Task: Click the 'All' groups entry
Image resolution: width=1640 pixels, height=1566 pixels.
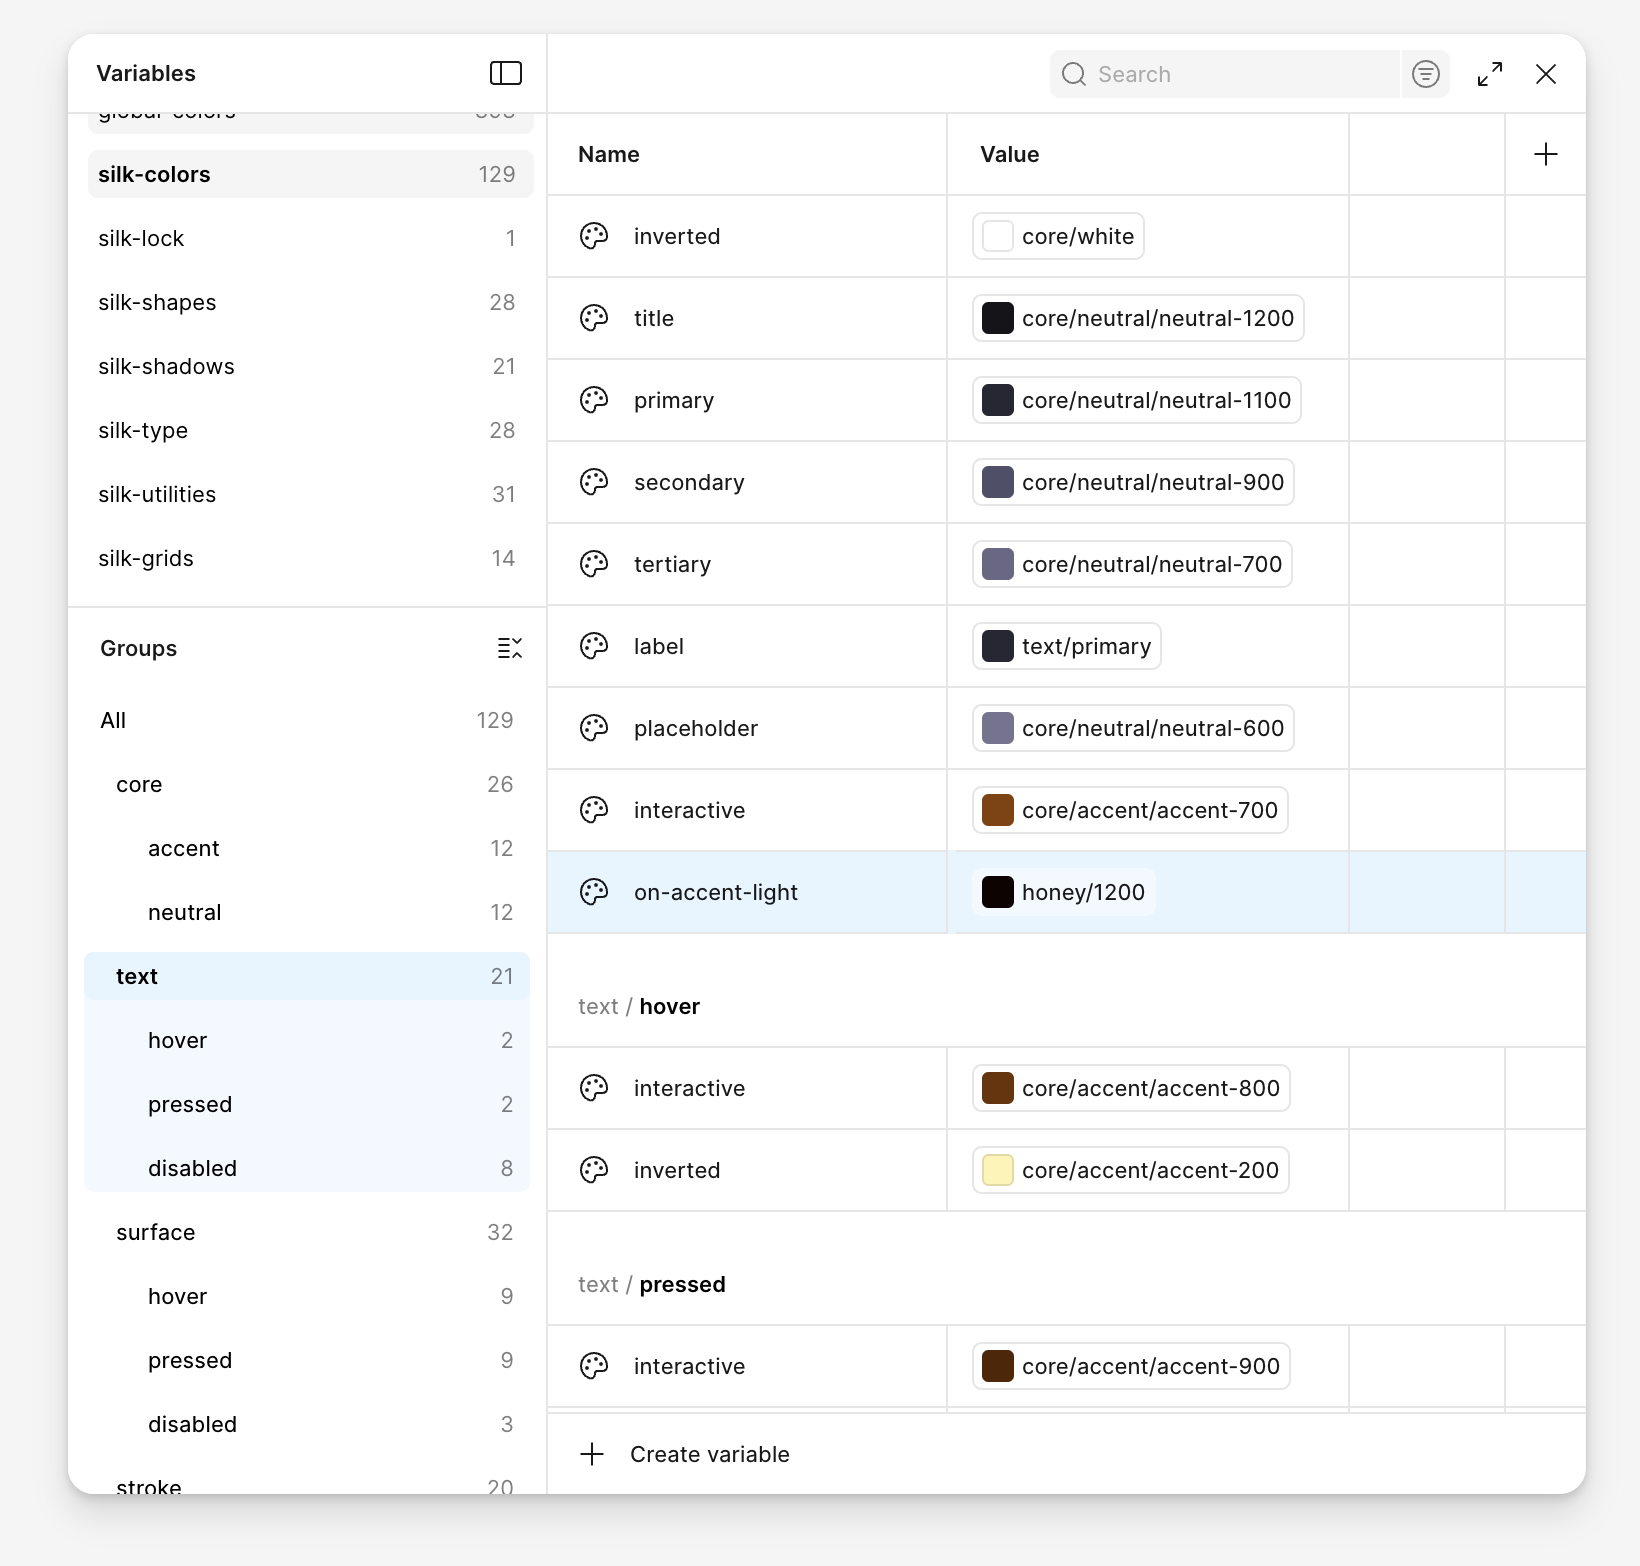Action: tap(114, 720)
